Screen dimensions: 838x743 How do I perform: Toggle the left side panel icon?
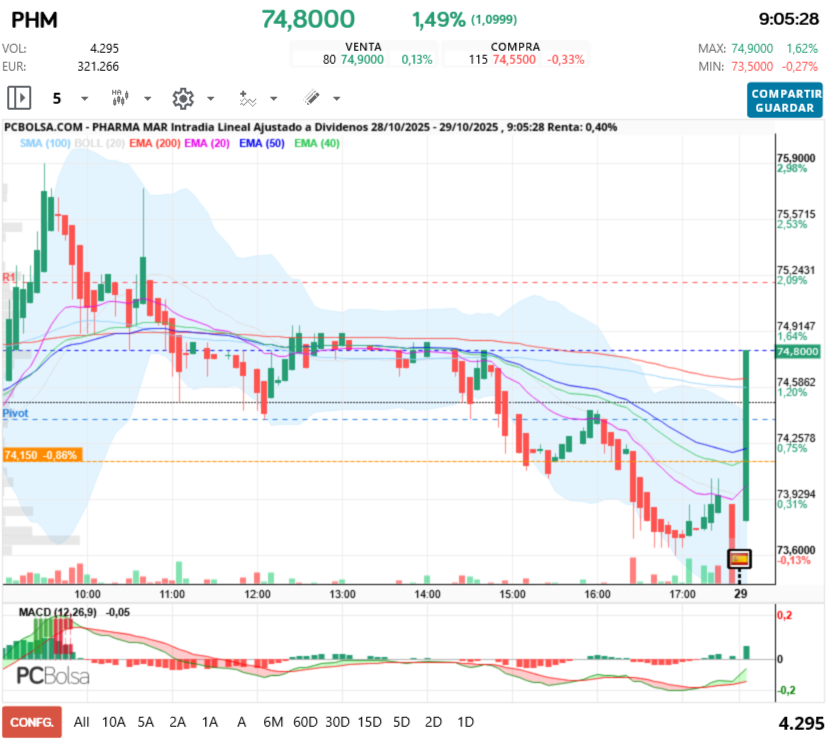click(19, 98)
